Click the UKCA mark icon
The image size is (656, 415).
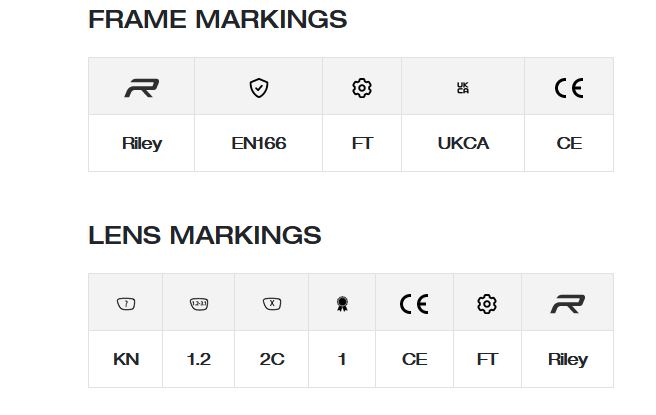pos(463,88)
